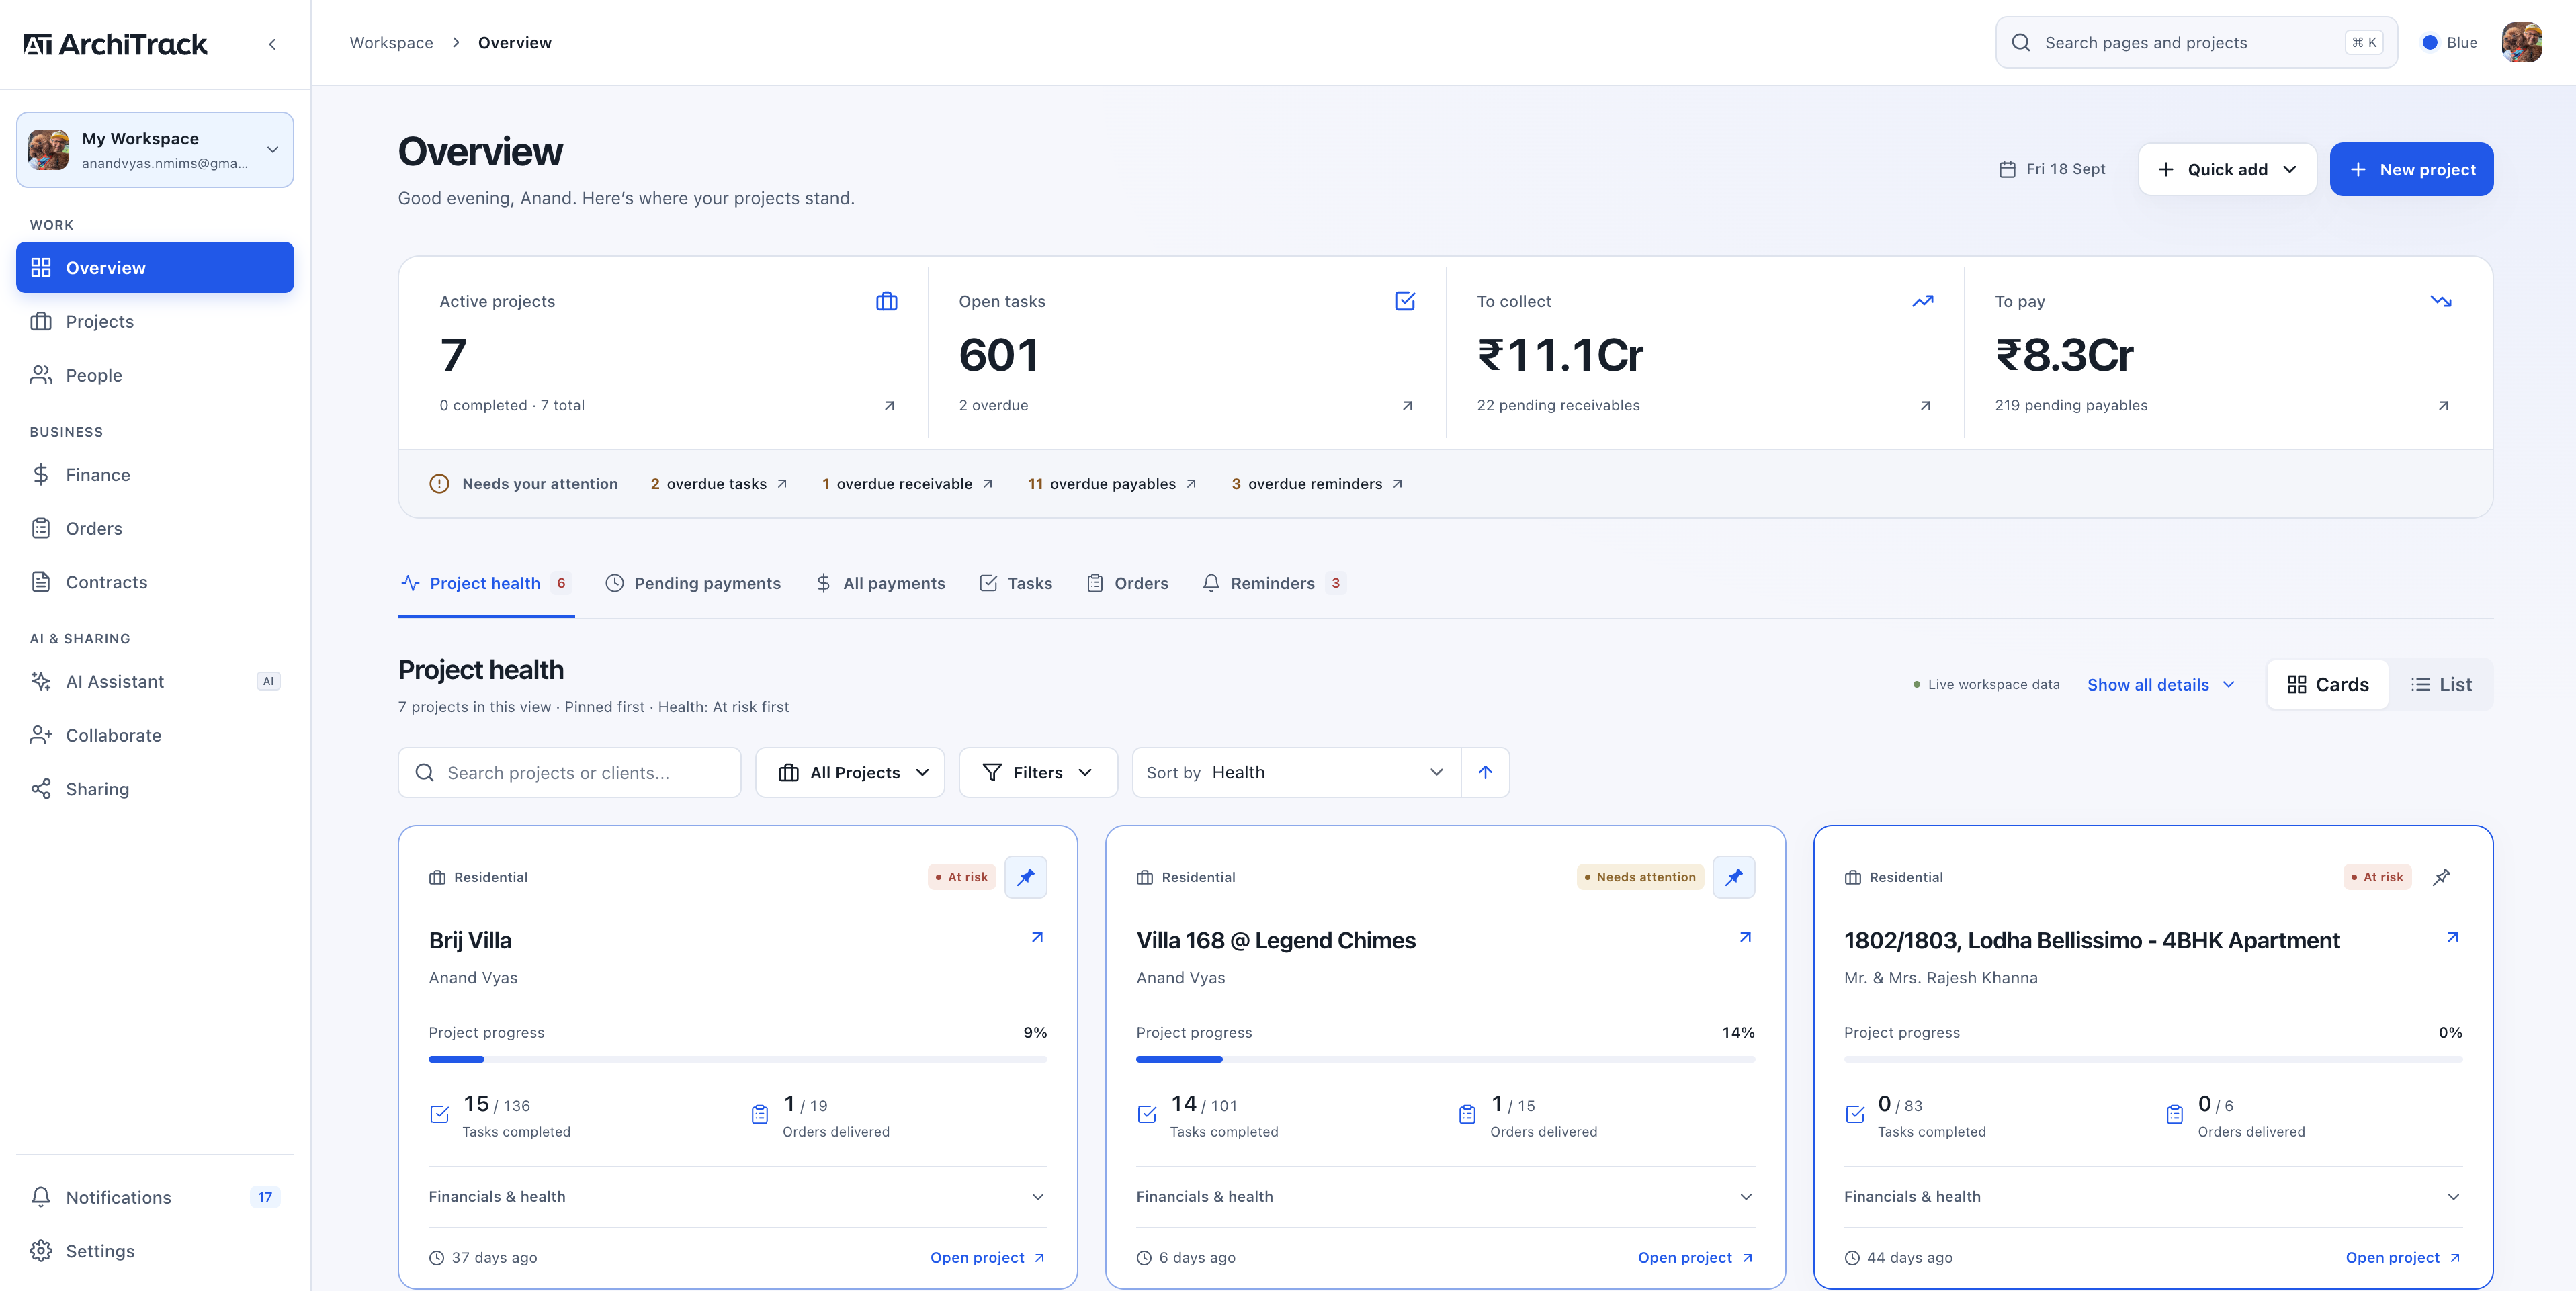Switch to the All payments tab
The image size is (2576, 1291).
pyautogui.click(x=880, y=583)
